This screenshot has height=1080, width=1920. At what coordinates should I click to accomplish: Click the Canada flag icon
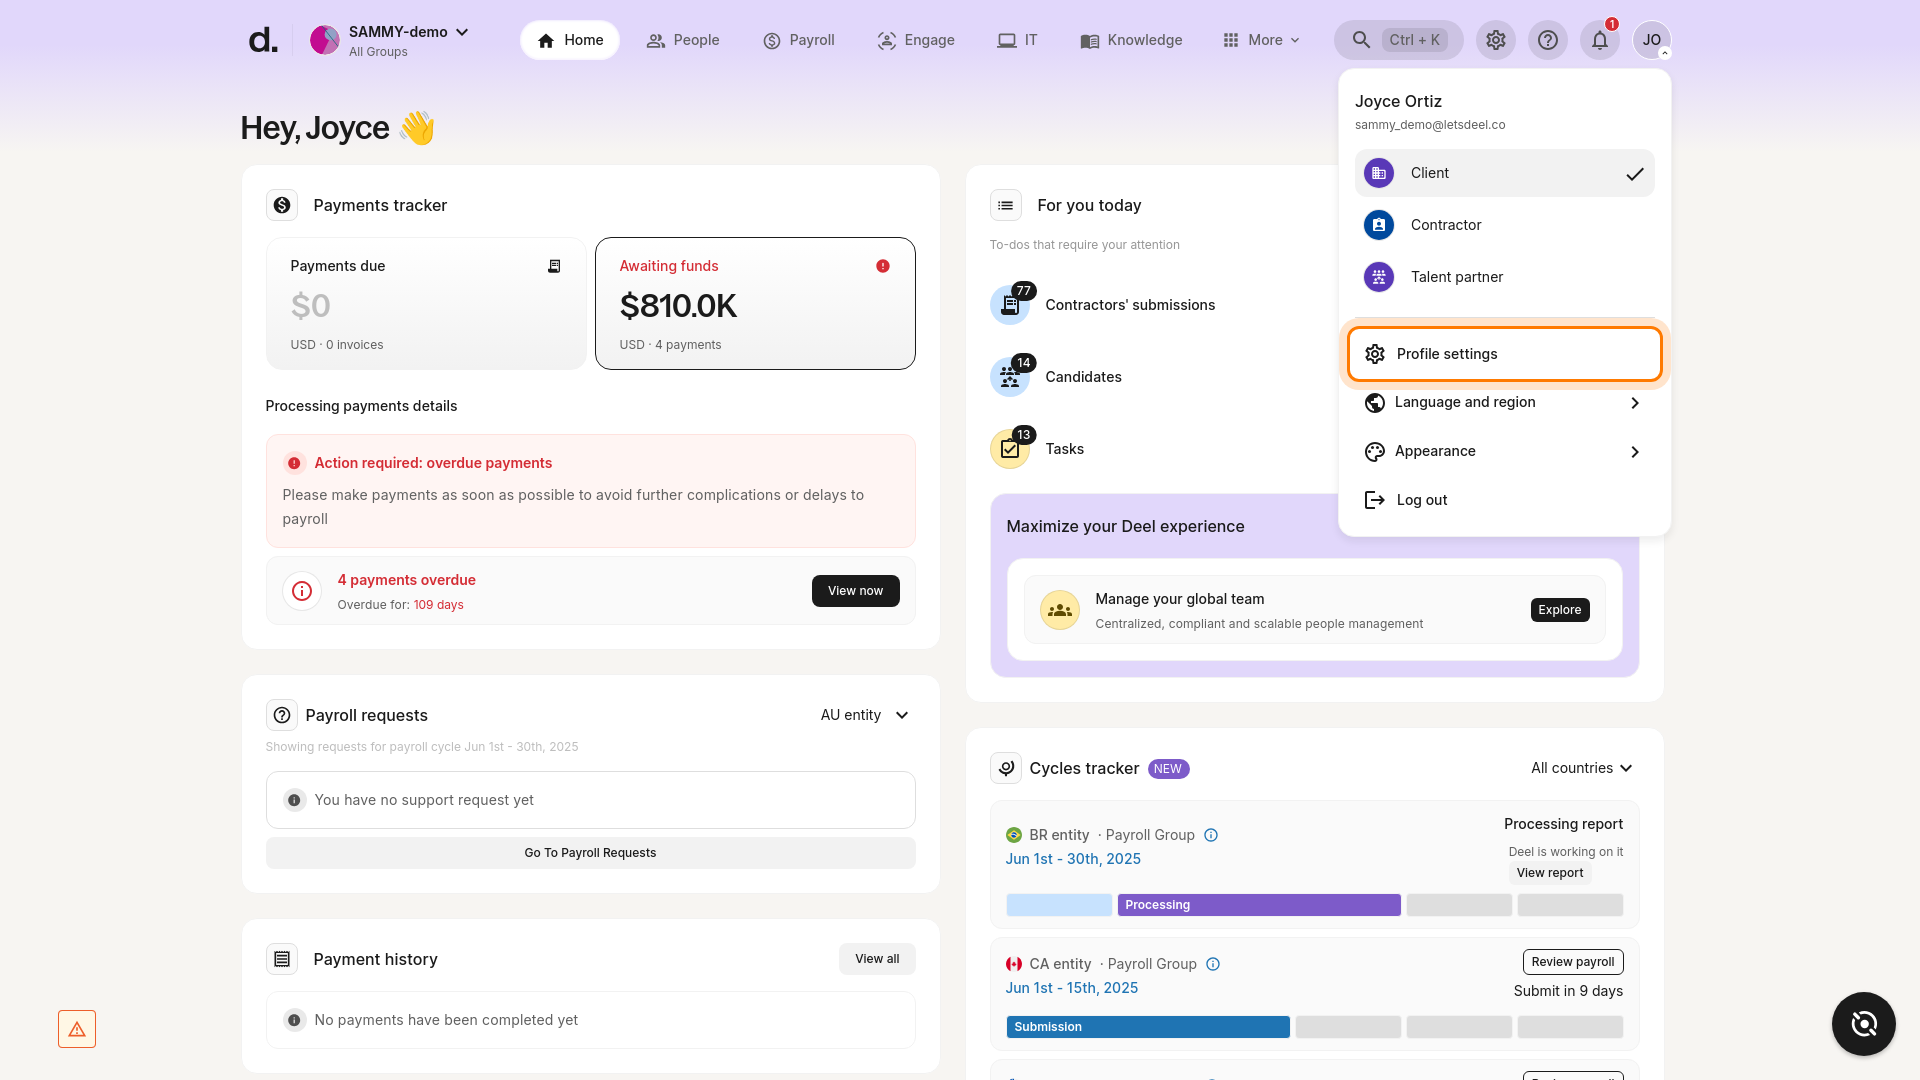click(1014, 964)
